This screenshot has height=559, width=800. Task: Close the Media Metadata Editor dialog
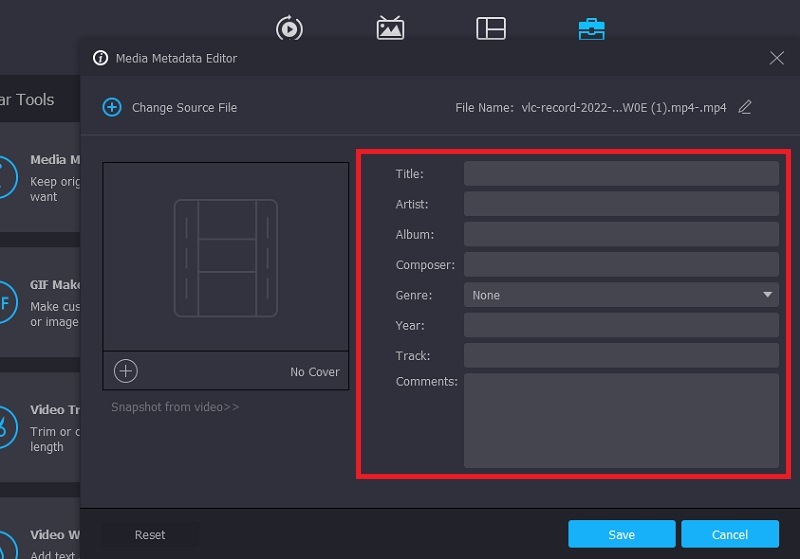coord(776,58)
